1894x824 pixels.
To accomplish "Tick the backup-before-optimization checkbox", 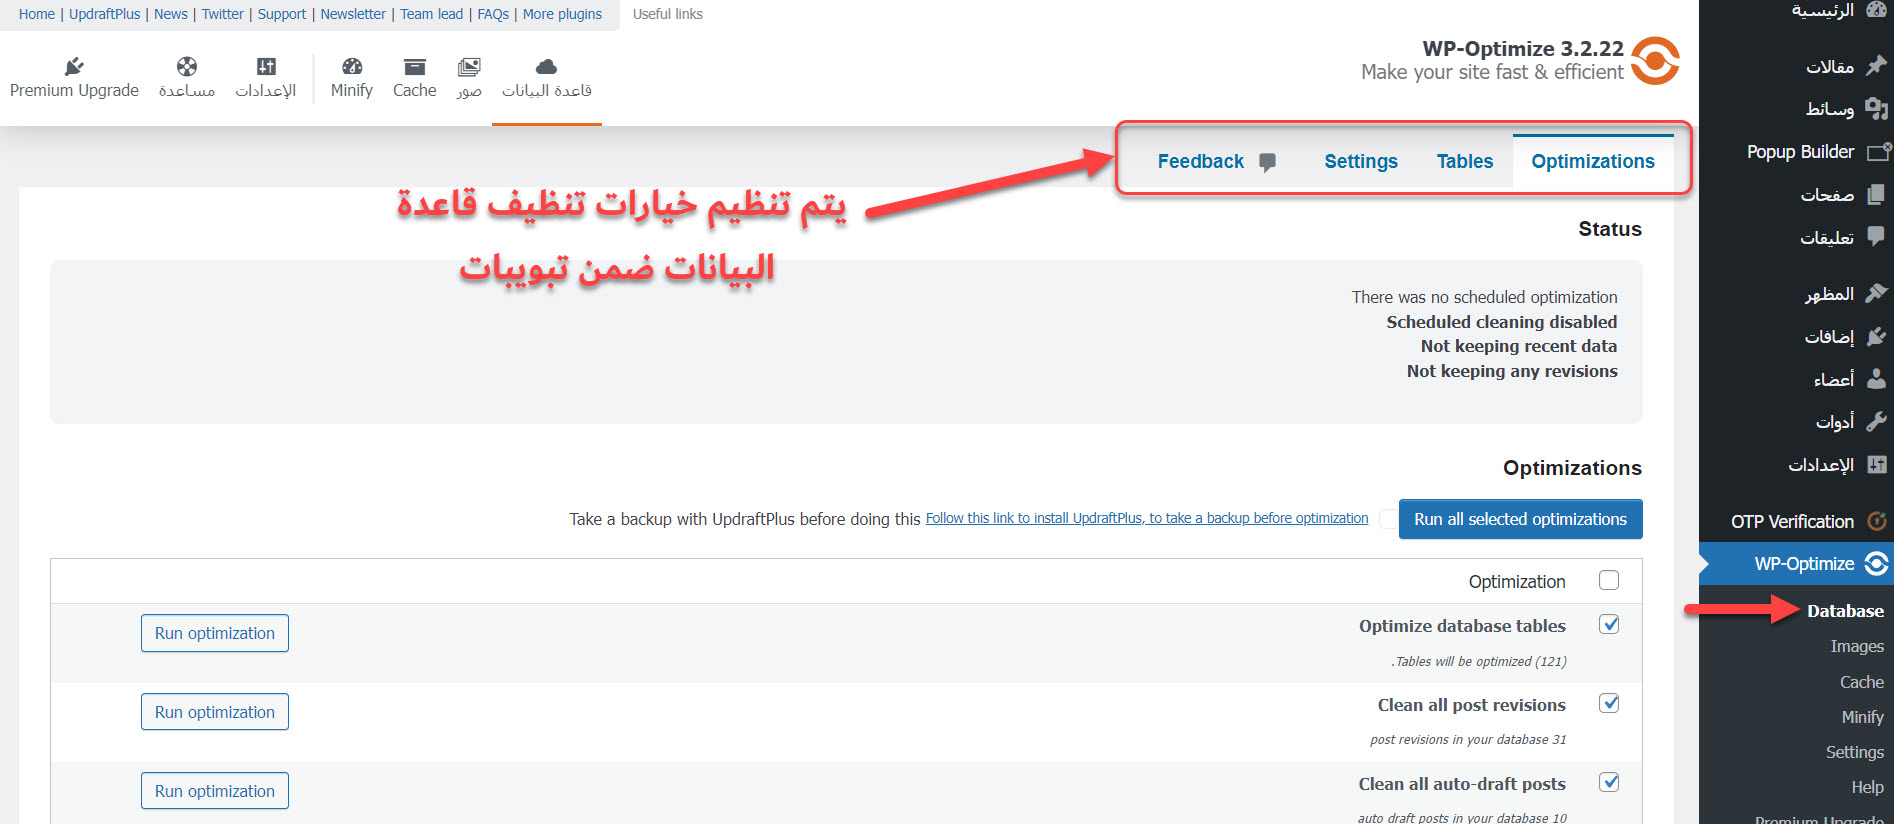I will pyautogui.click(x=1388, y=518).
